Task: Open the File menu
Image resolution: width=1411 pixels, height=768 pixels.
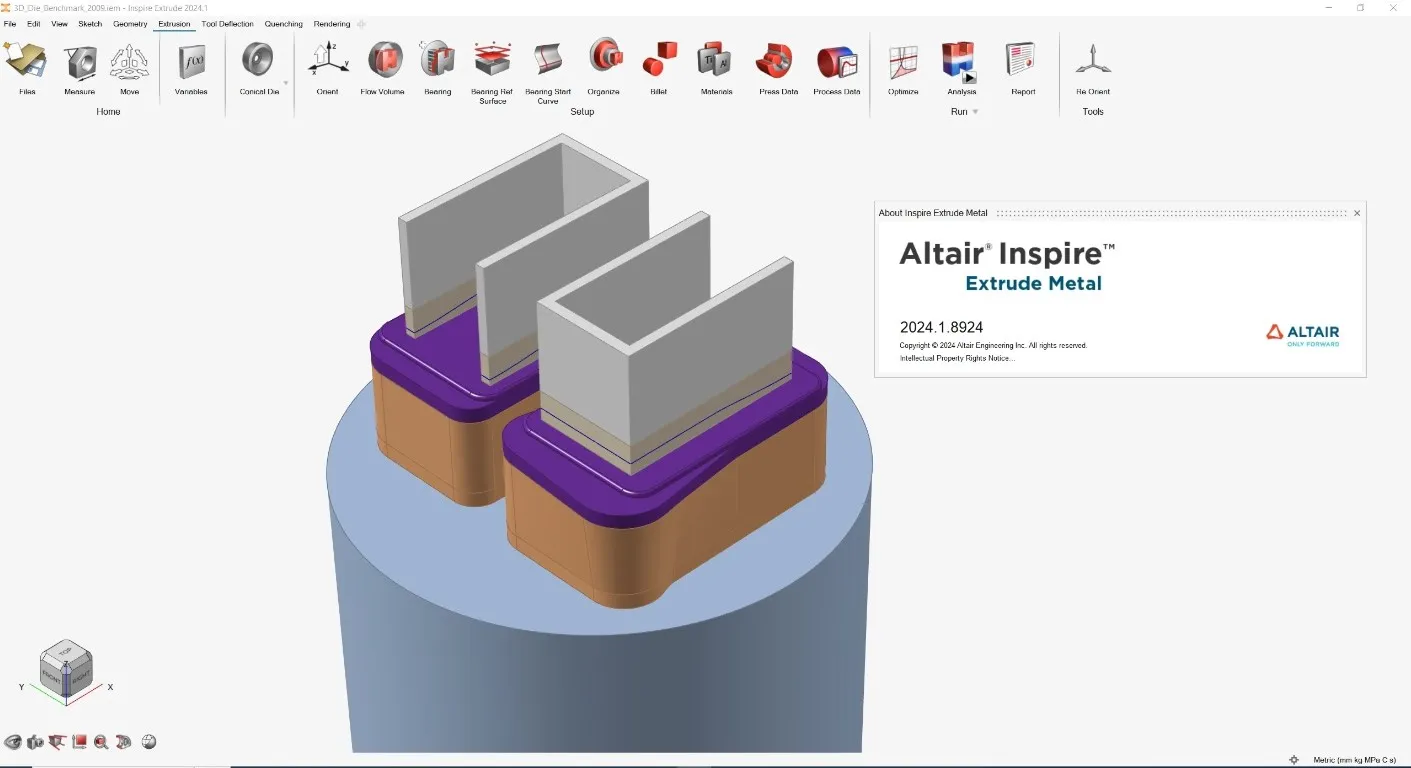Action: pyautogui.click(x=10, y=24)
